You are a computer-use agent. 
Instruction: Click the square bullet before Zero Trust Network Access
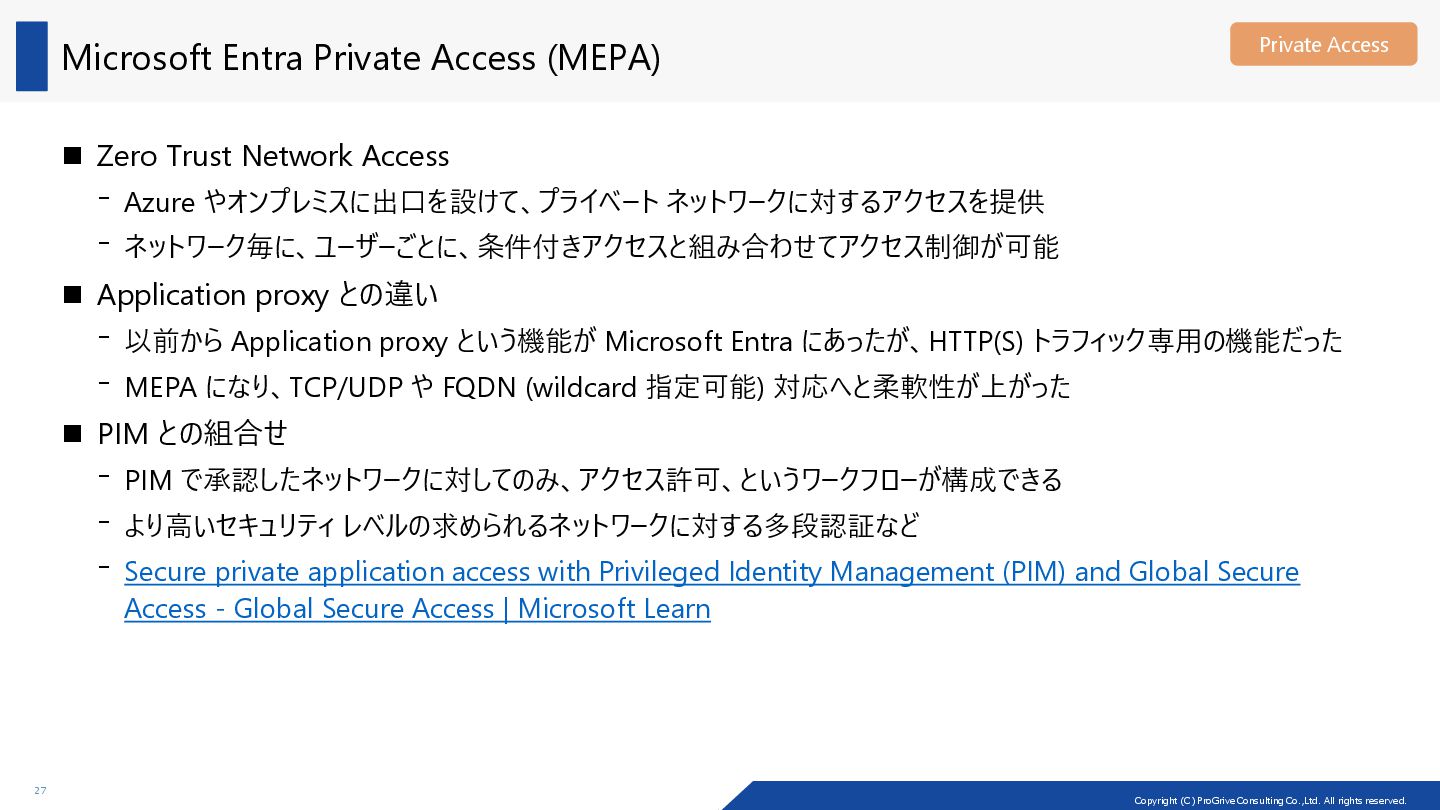[x=72, y=156]
